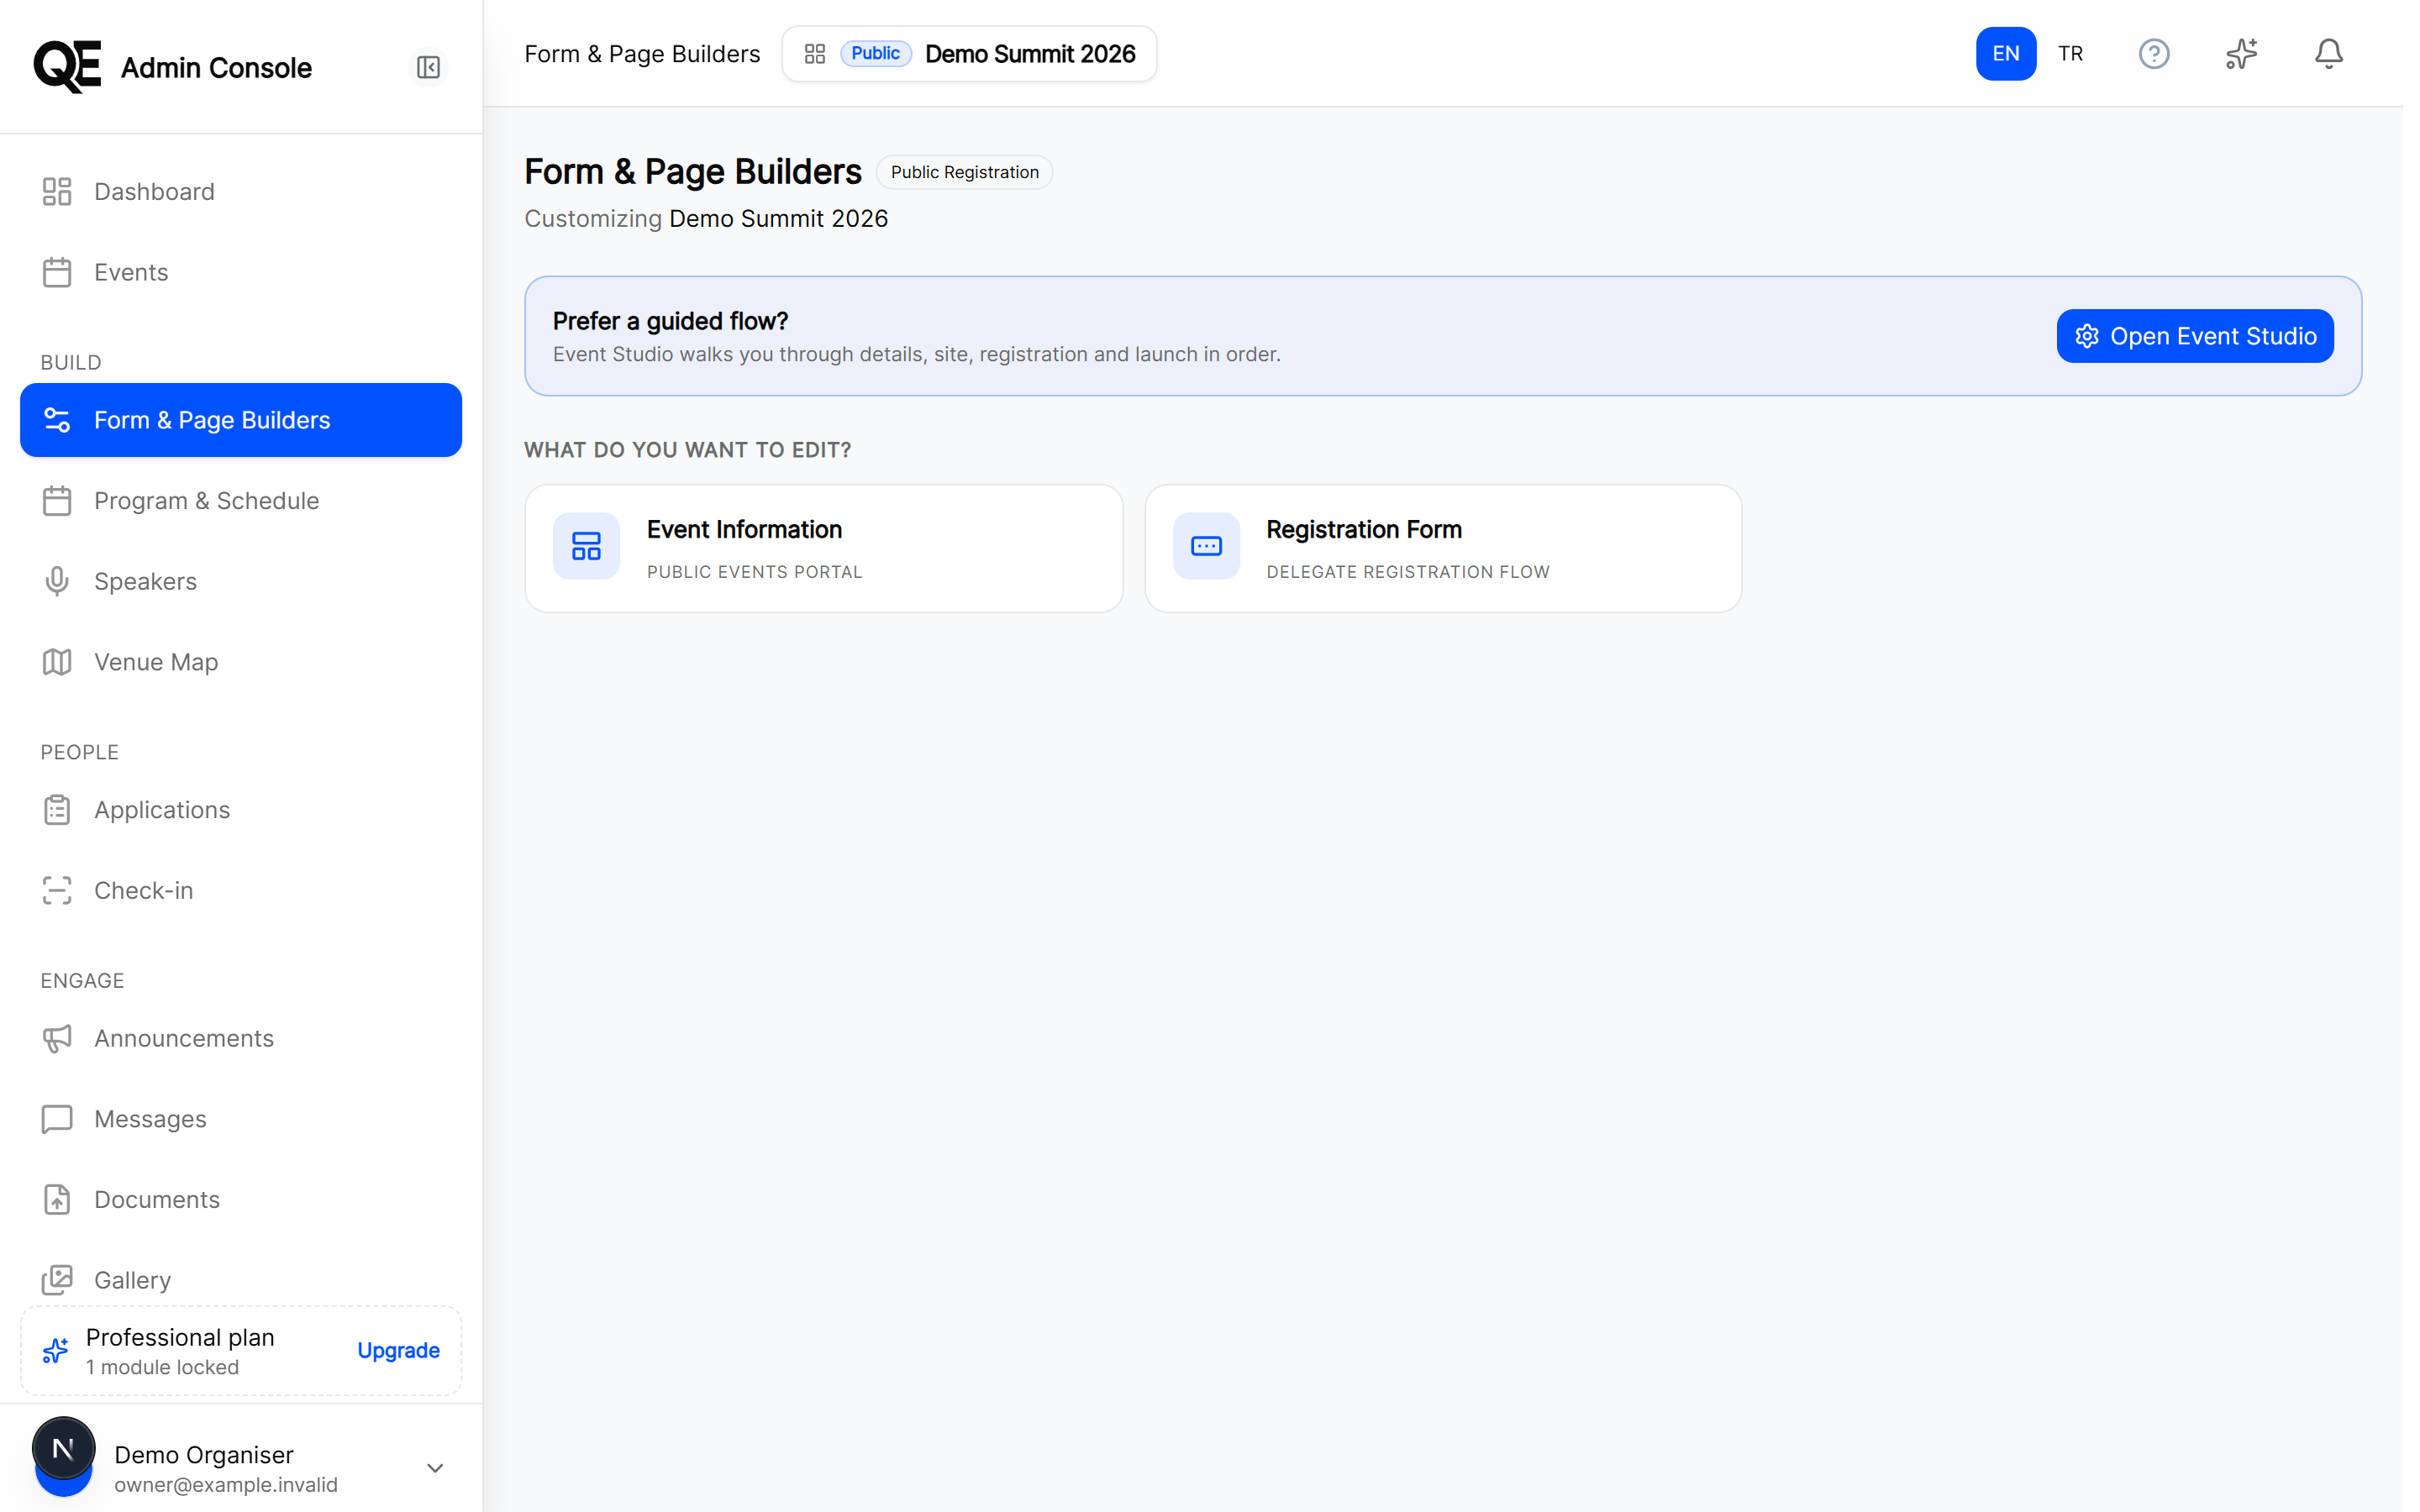Select Form & Page Builders menu item

(241, 420)
